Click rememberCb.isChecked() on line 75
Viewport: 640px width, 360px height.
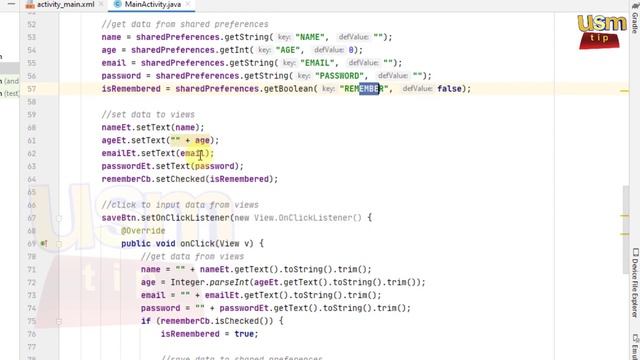217,321
